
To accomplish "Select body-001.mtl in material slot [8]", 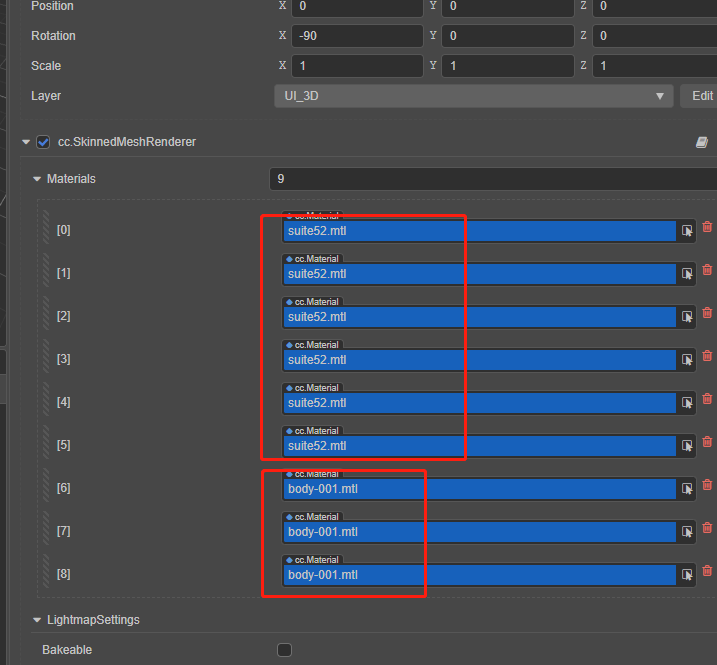I will coord(480,575).
